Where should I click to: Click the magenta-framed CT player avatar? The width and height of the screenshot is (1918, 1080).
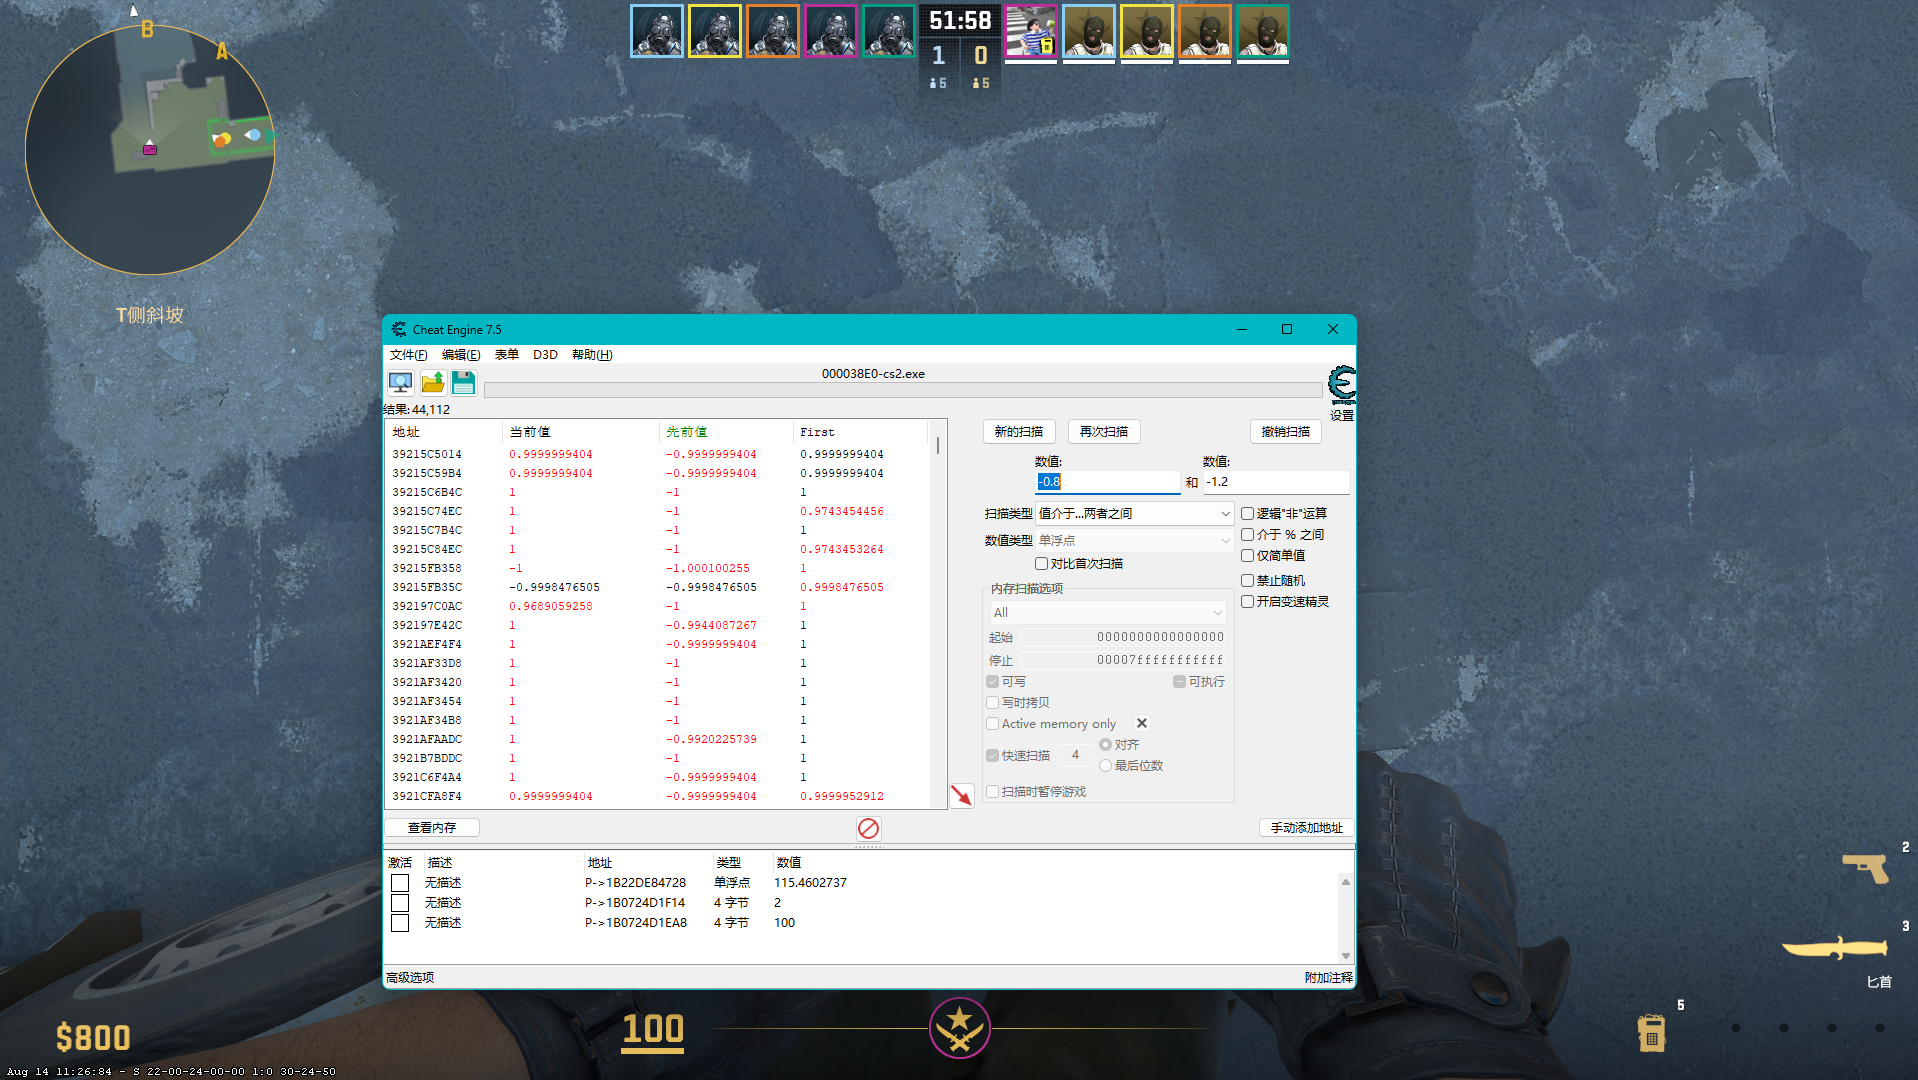(831, 31)
